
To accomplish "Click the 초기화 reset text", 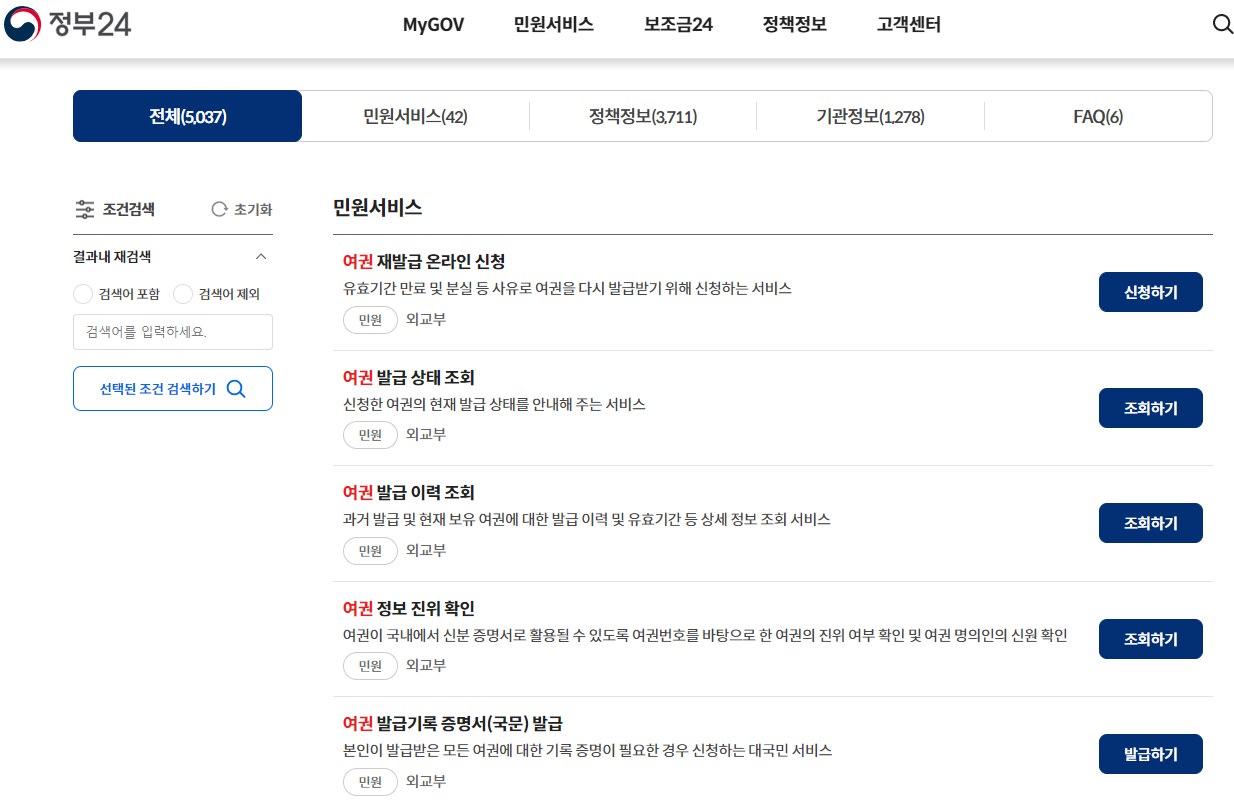I will tap(253, 210).
